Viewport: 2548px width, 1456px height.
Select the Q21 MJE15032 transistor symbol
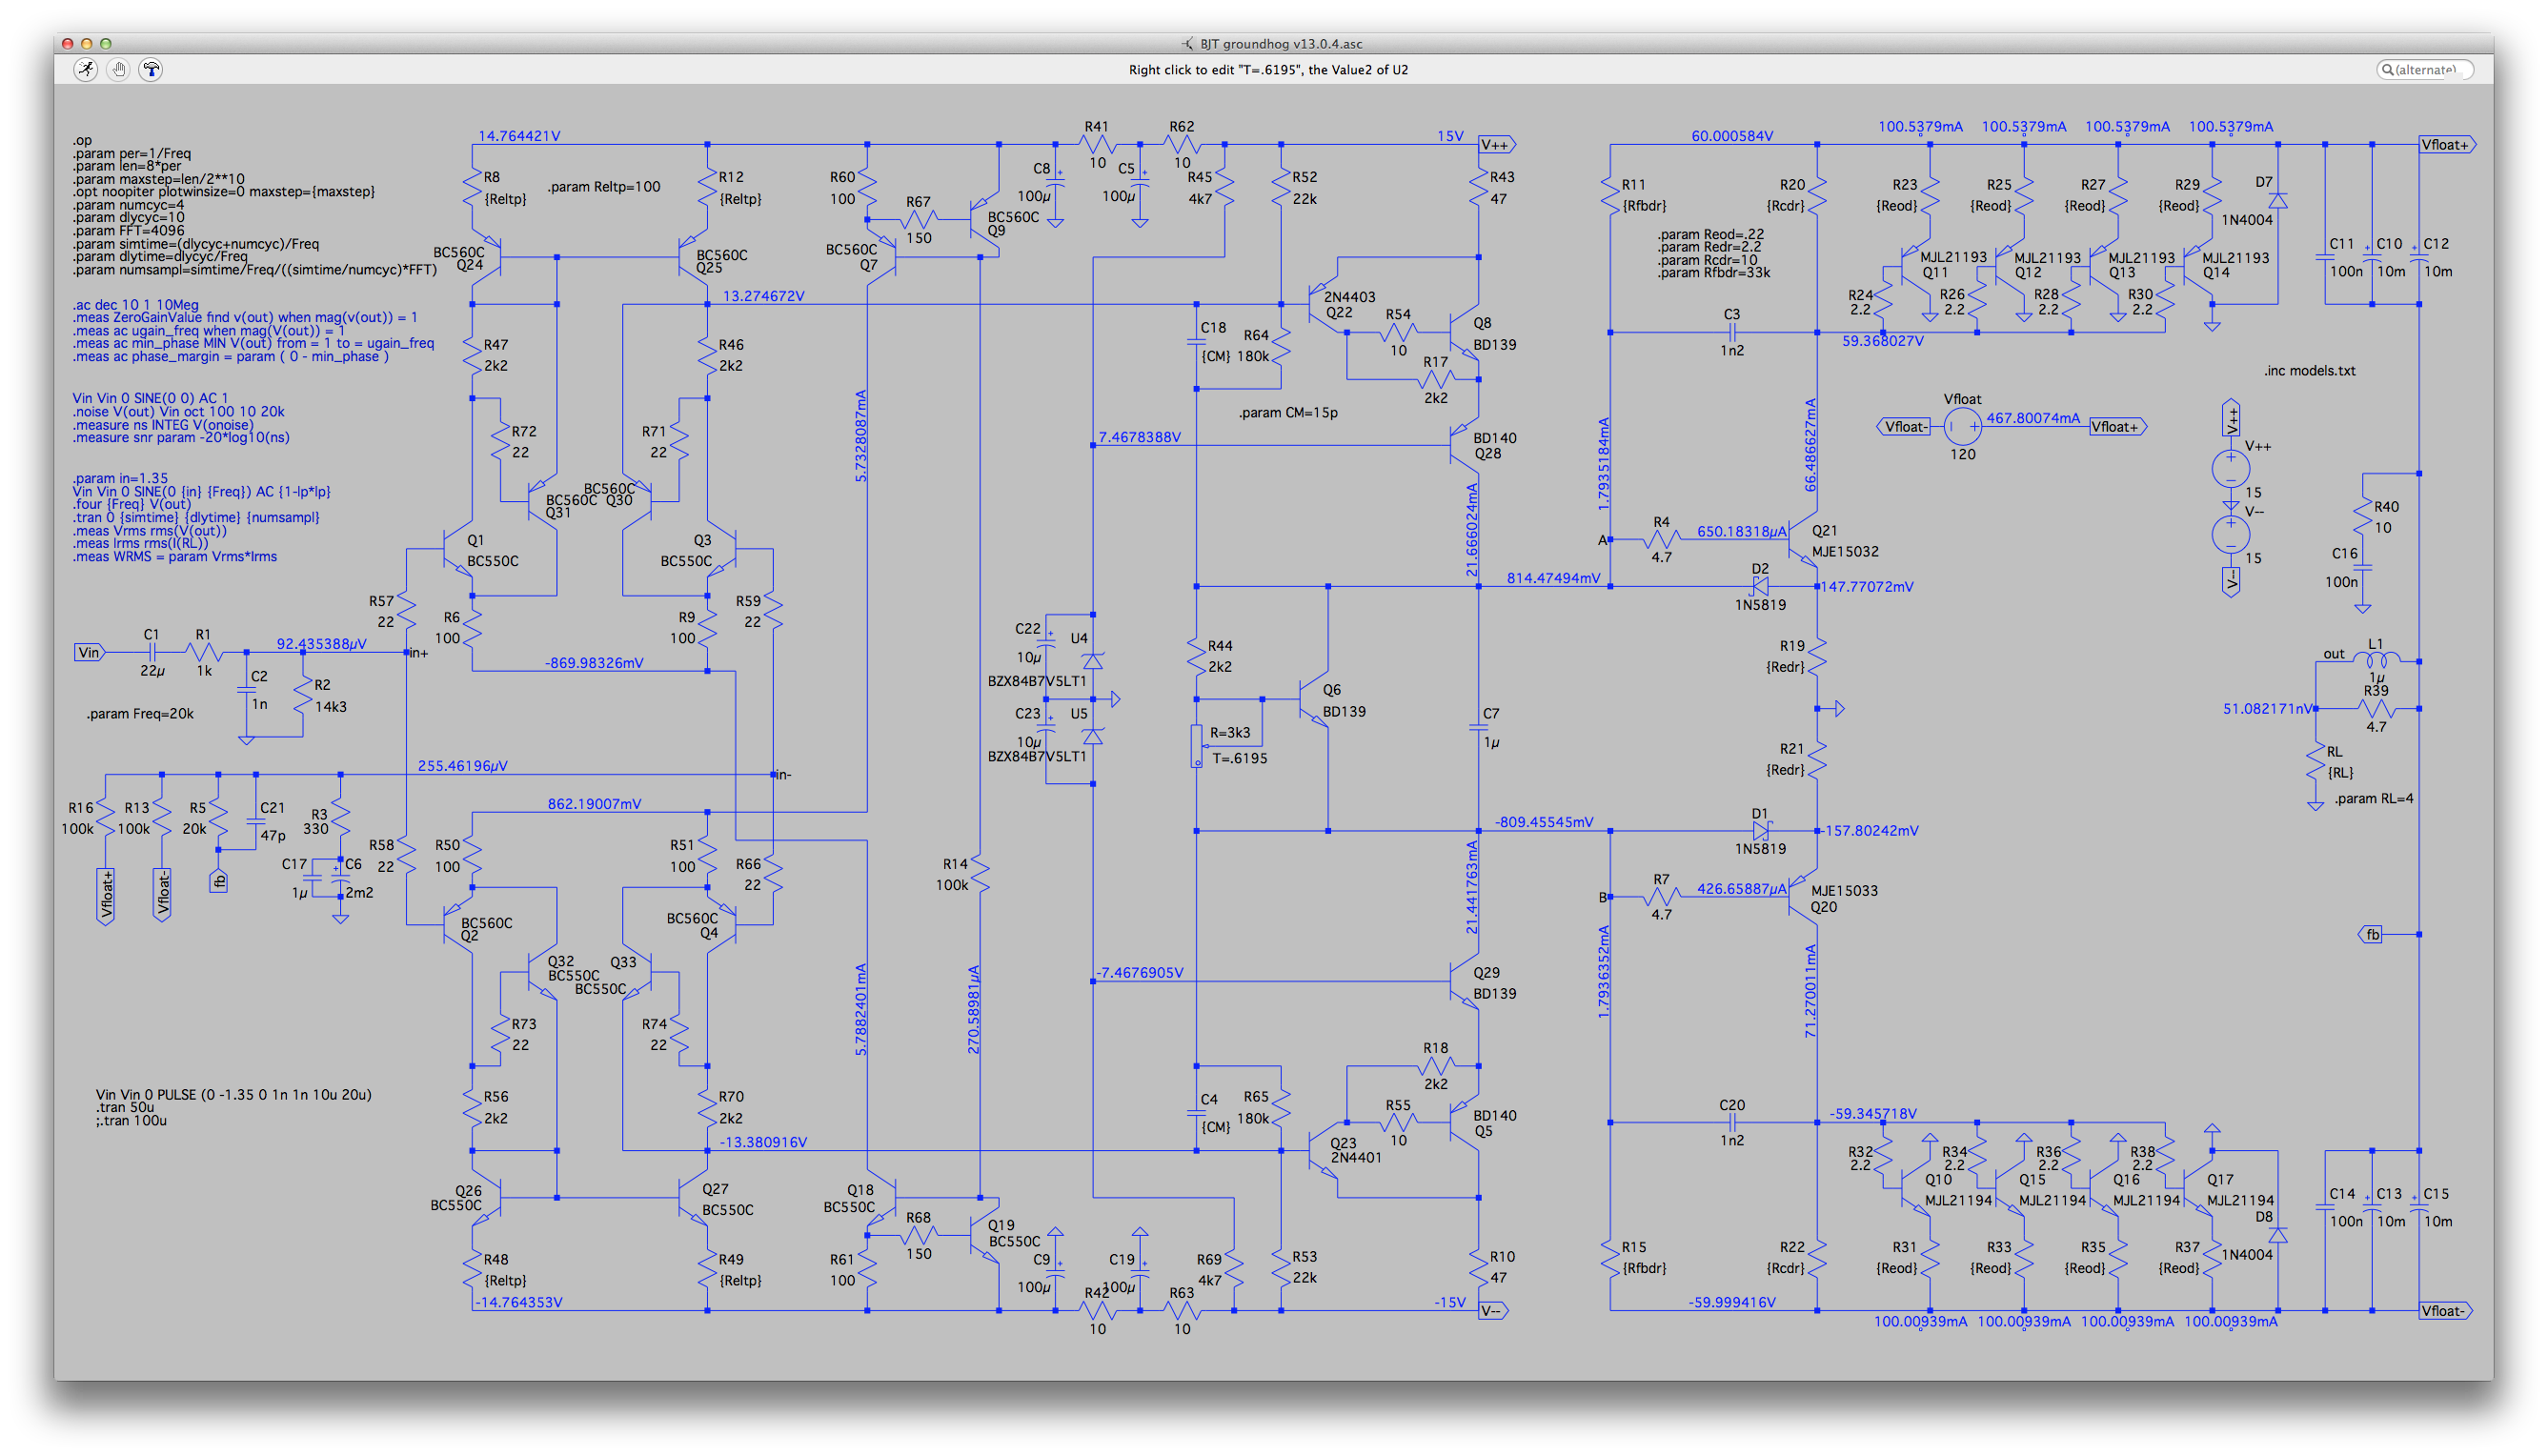(x=1802, y=540)
